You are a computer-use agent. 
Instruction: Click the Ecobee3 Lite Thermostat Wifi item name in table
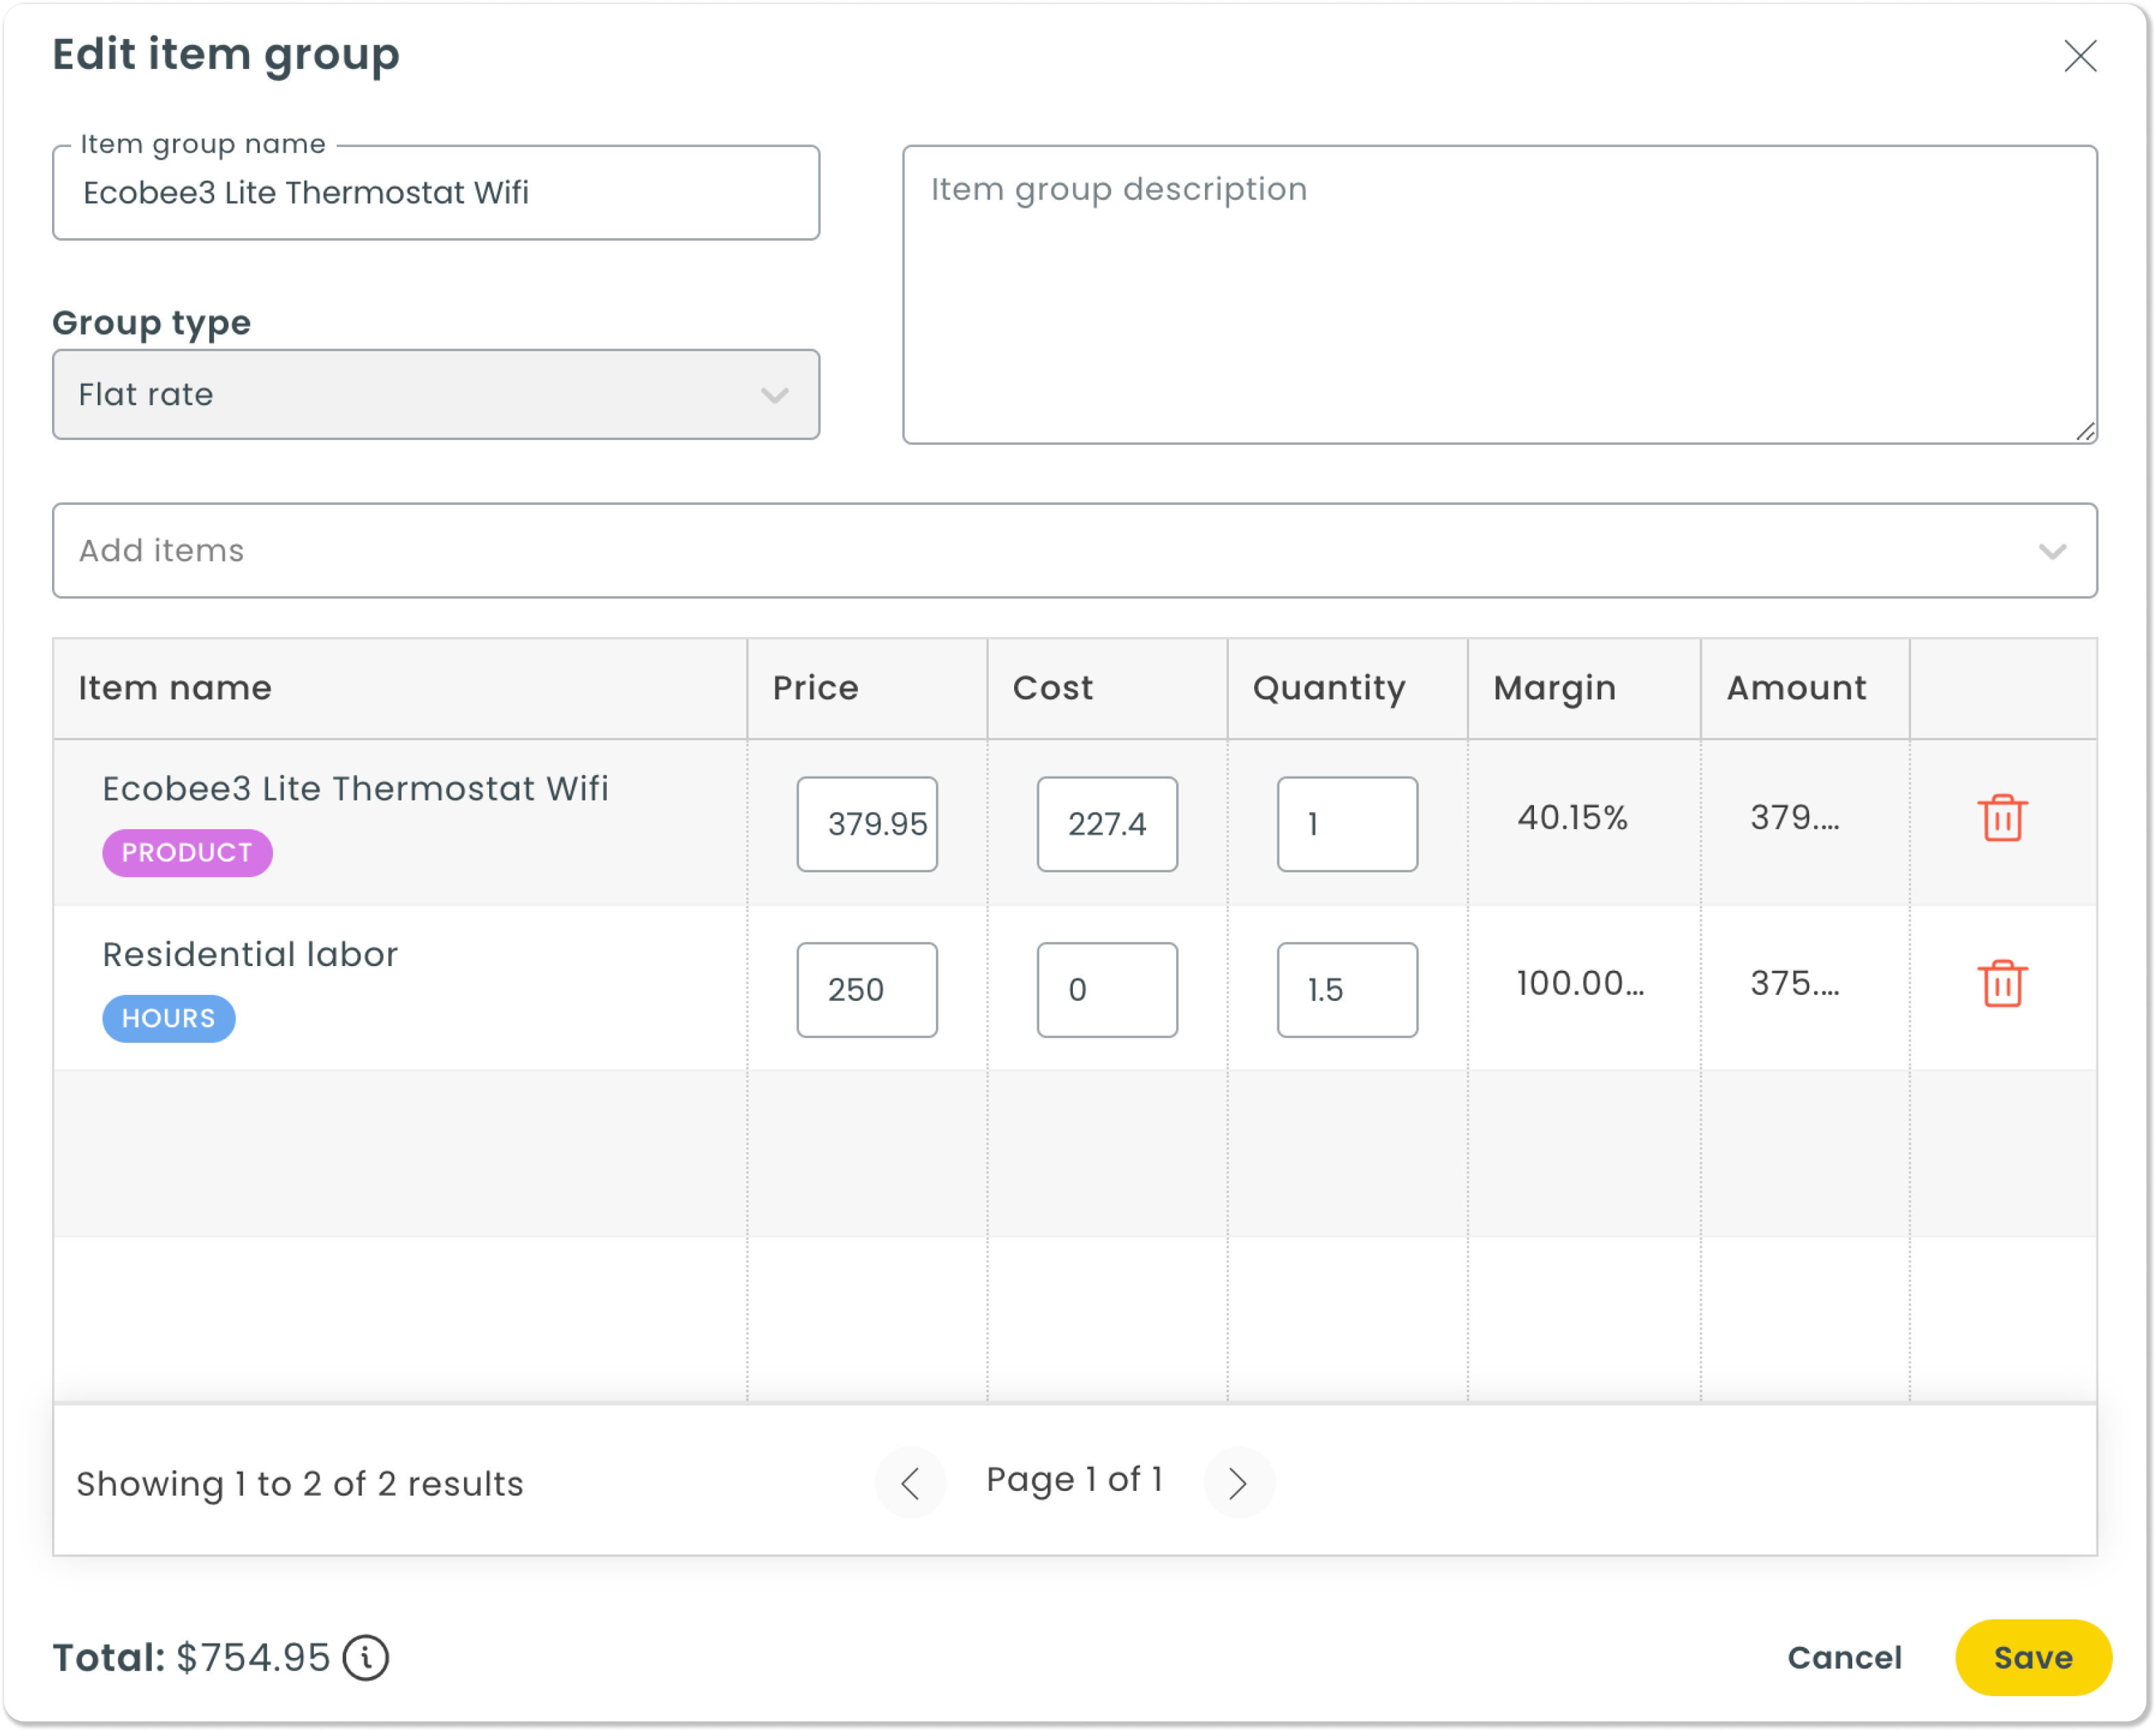pyautogui.click(x=355, y=789)
